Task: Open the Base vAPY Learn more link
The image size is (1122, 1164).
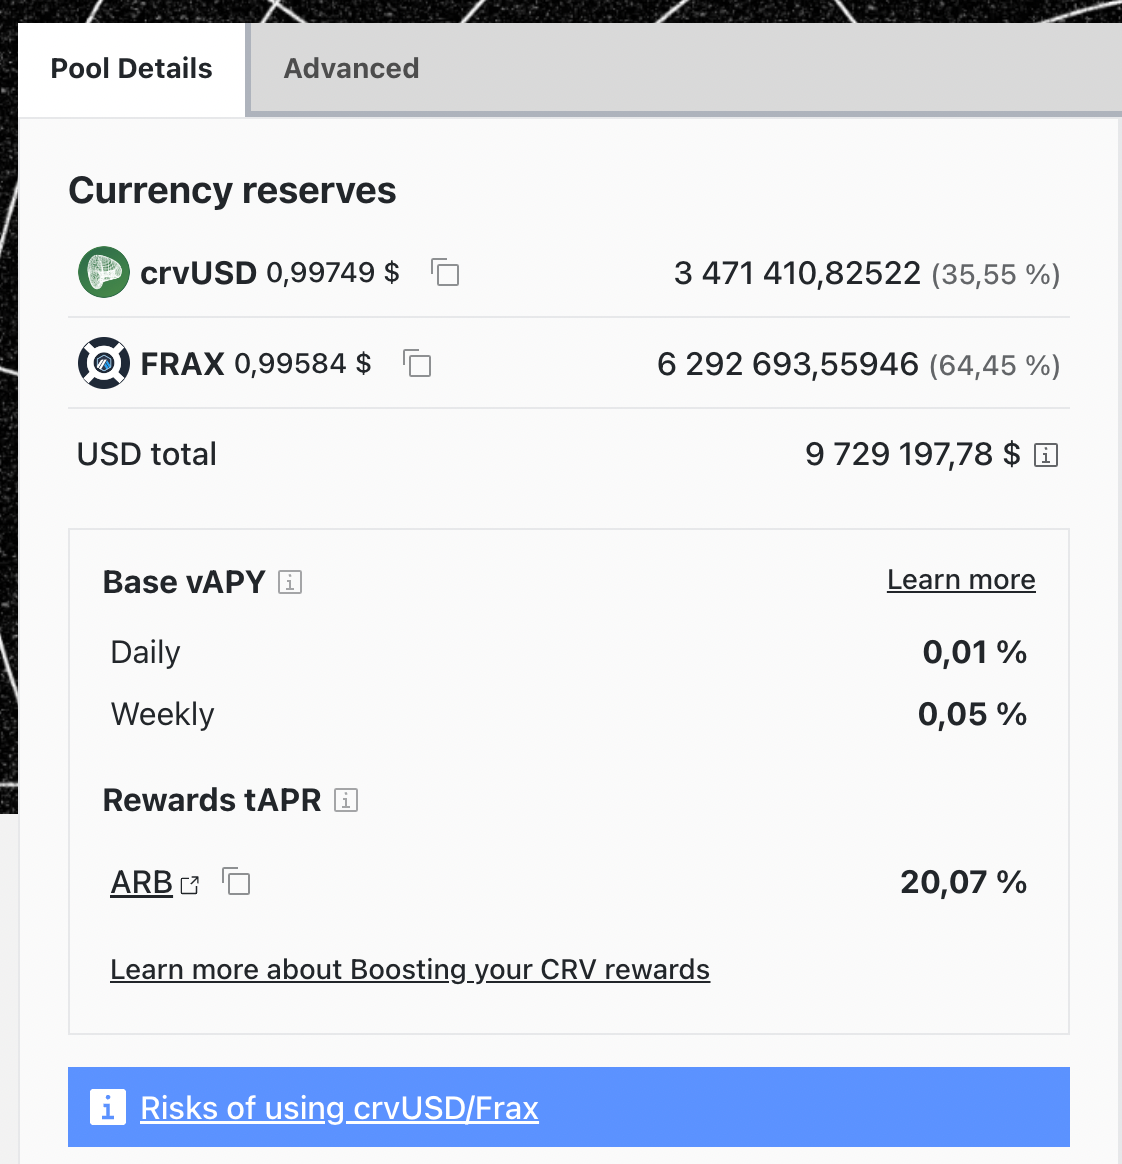Action: pos(960,580)
